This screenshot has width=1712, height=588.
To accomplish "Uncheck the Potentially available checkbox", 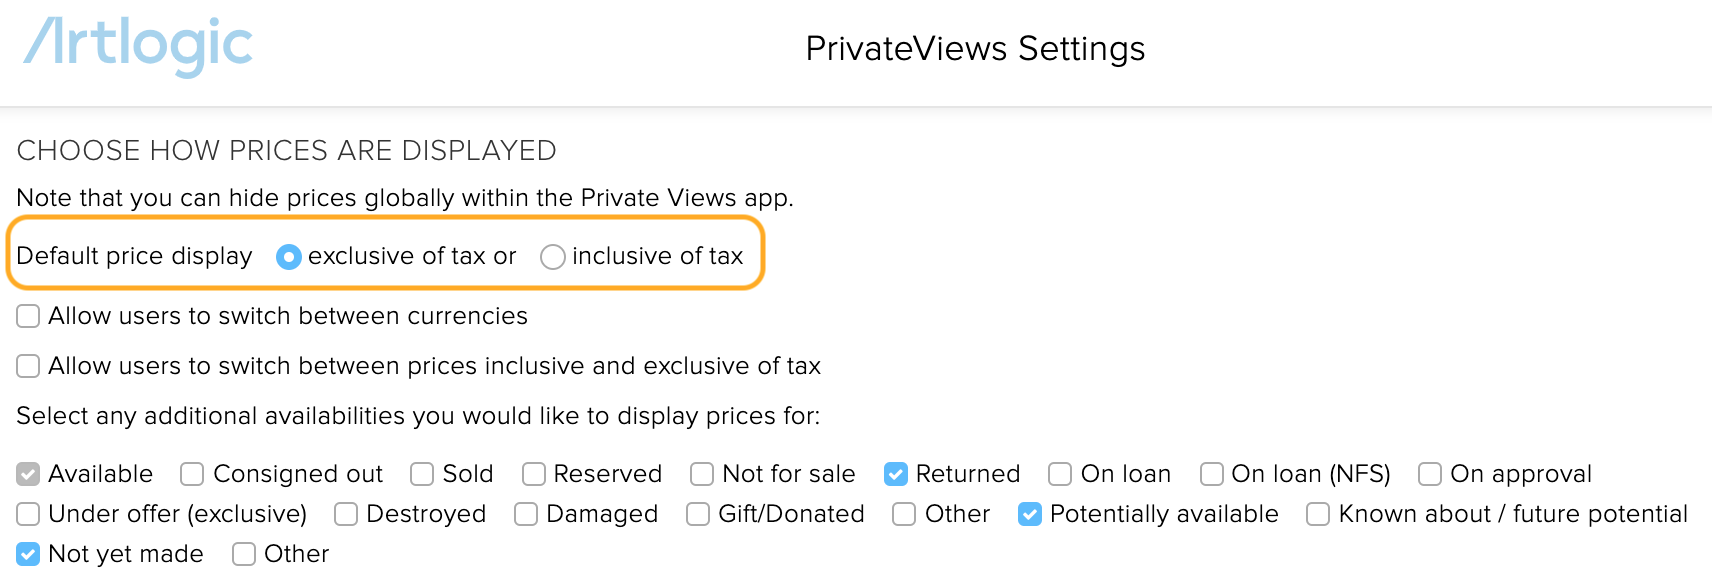I will (x=1030, y=514).
